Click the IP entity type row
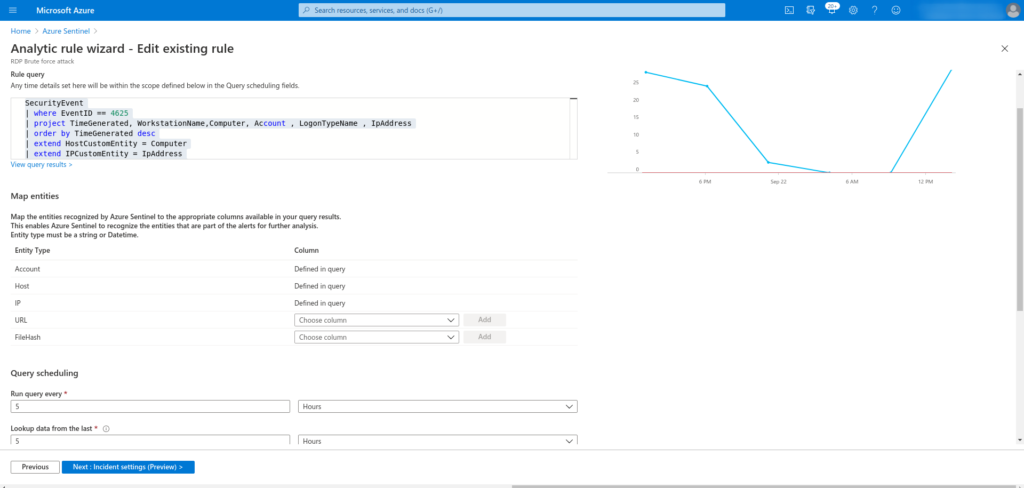 [294, 303]
